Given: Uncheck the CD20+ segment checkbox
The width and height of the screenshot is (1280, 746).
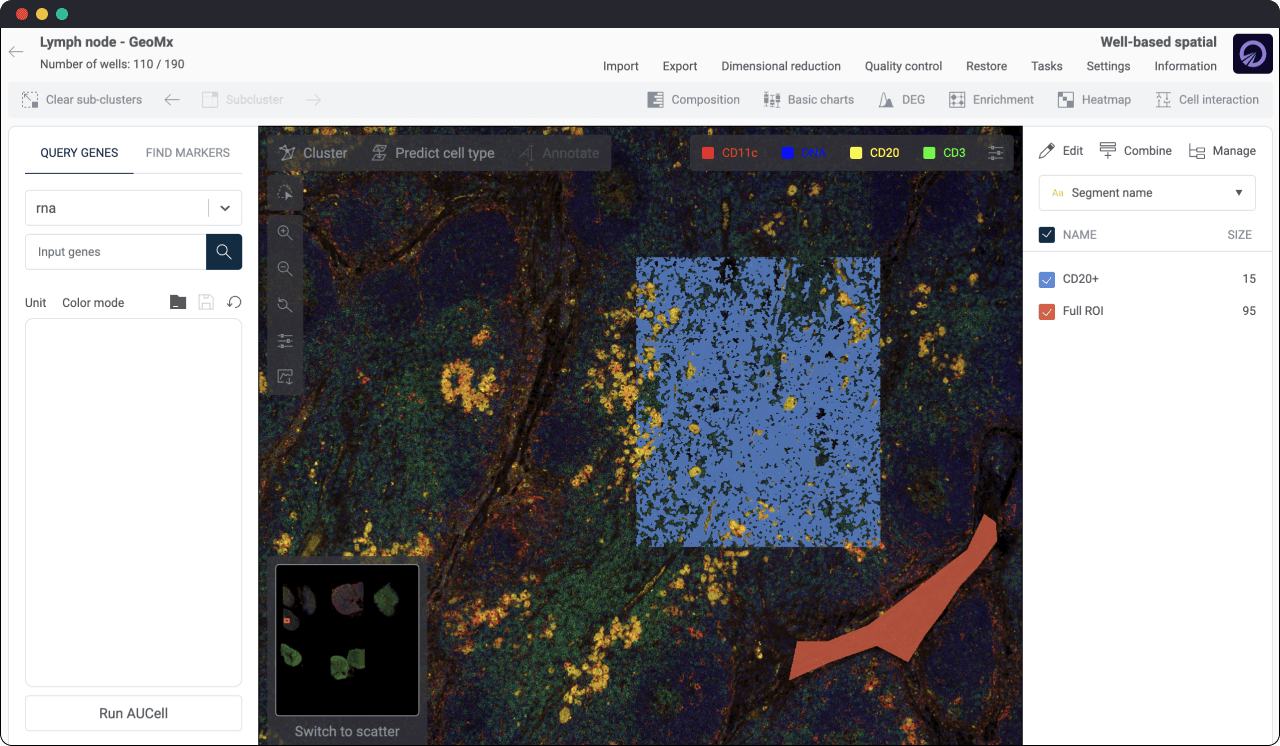Looking at the screenshot, I should pos(1047,280).
